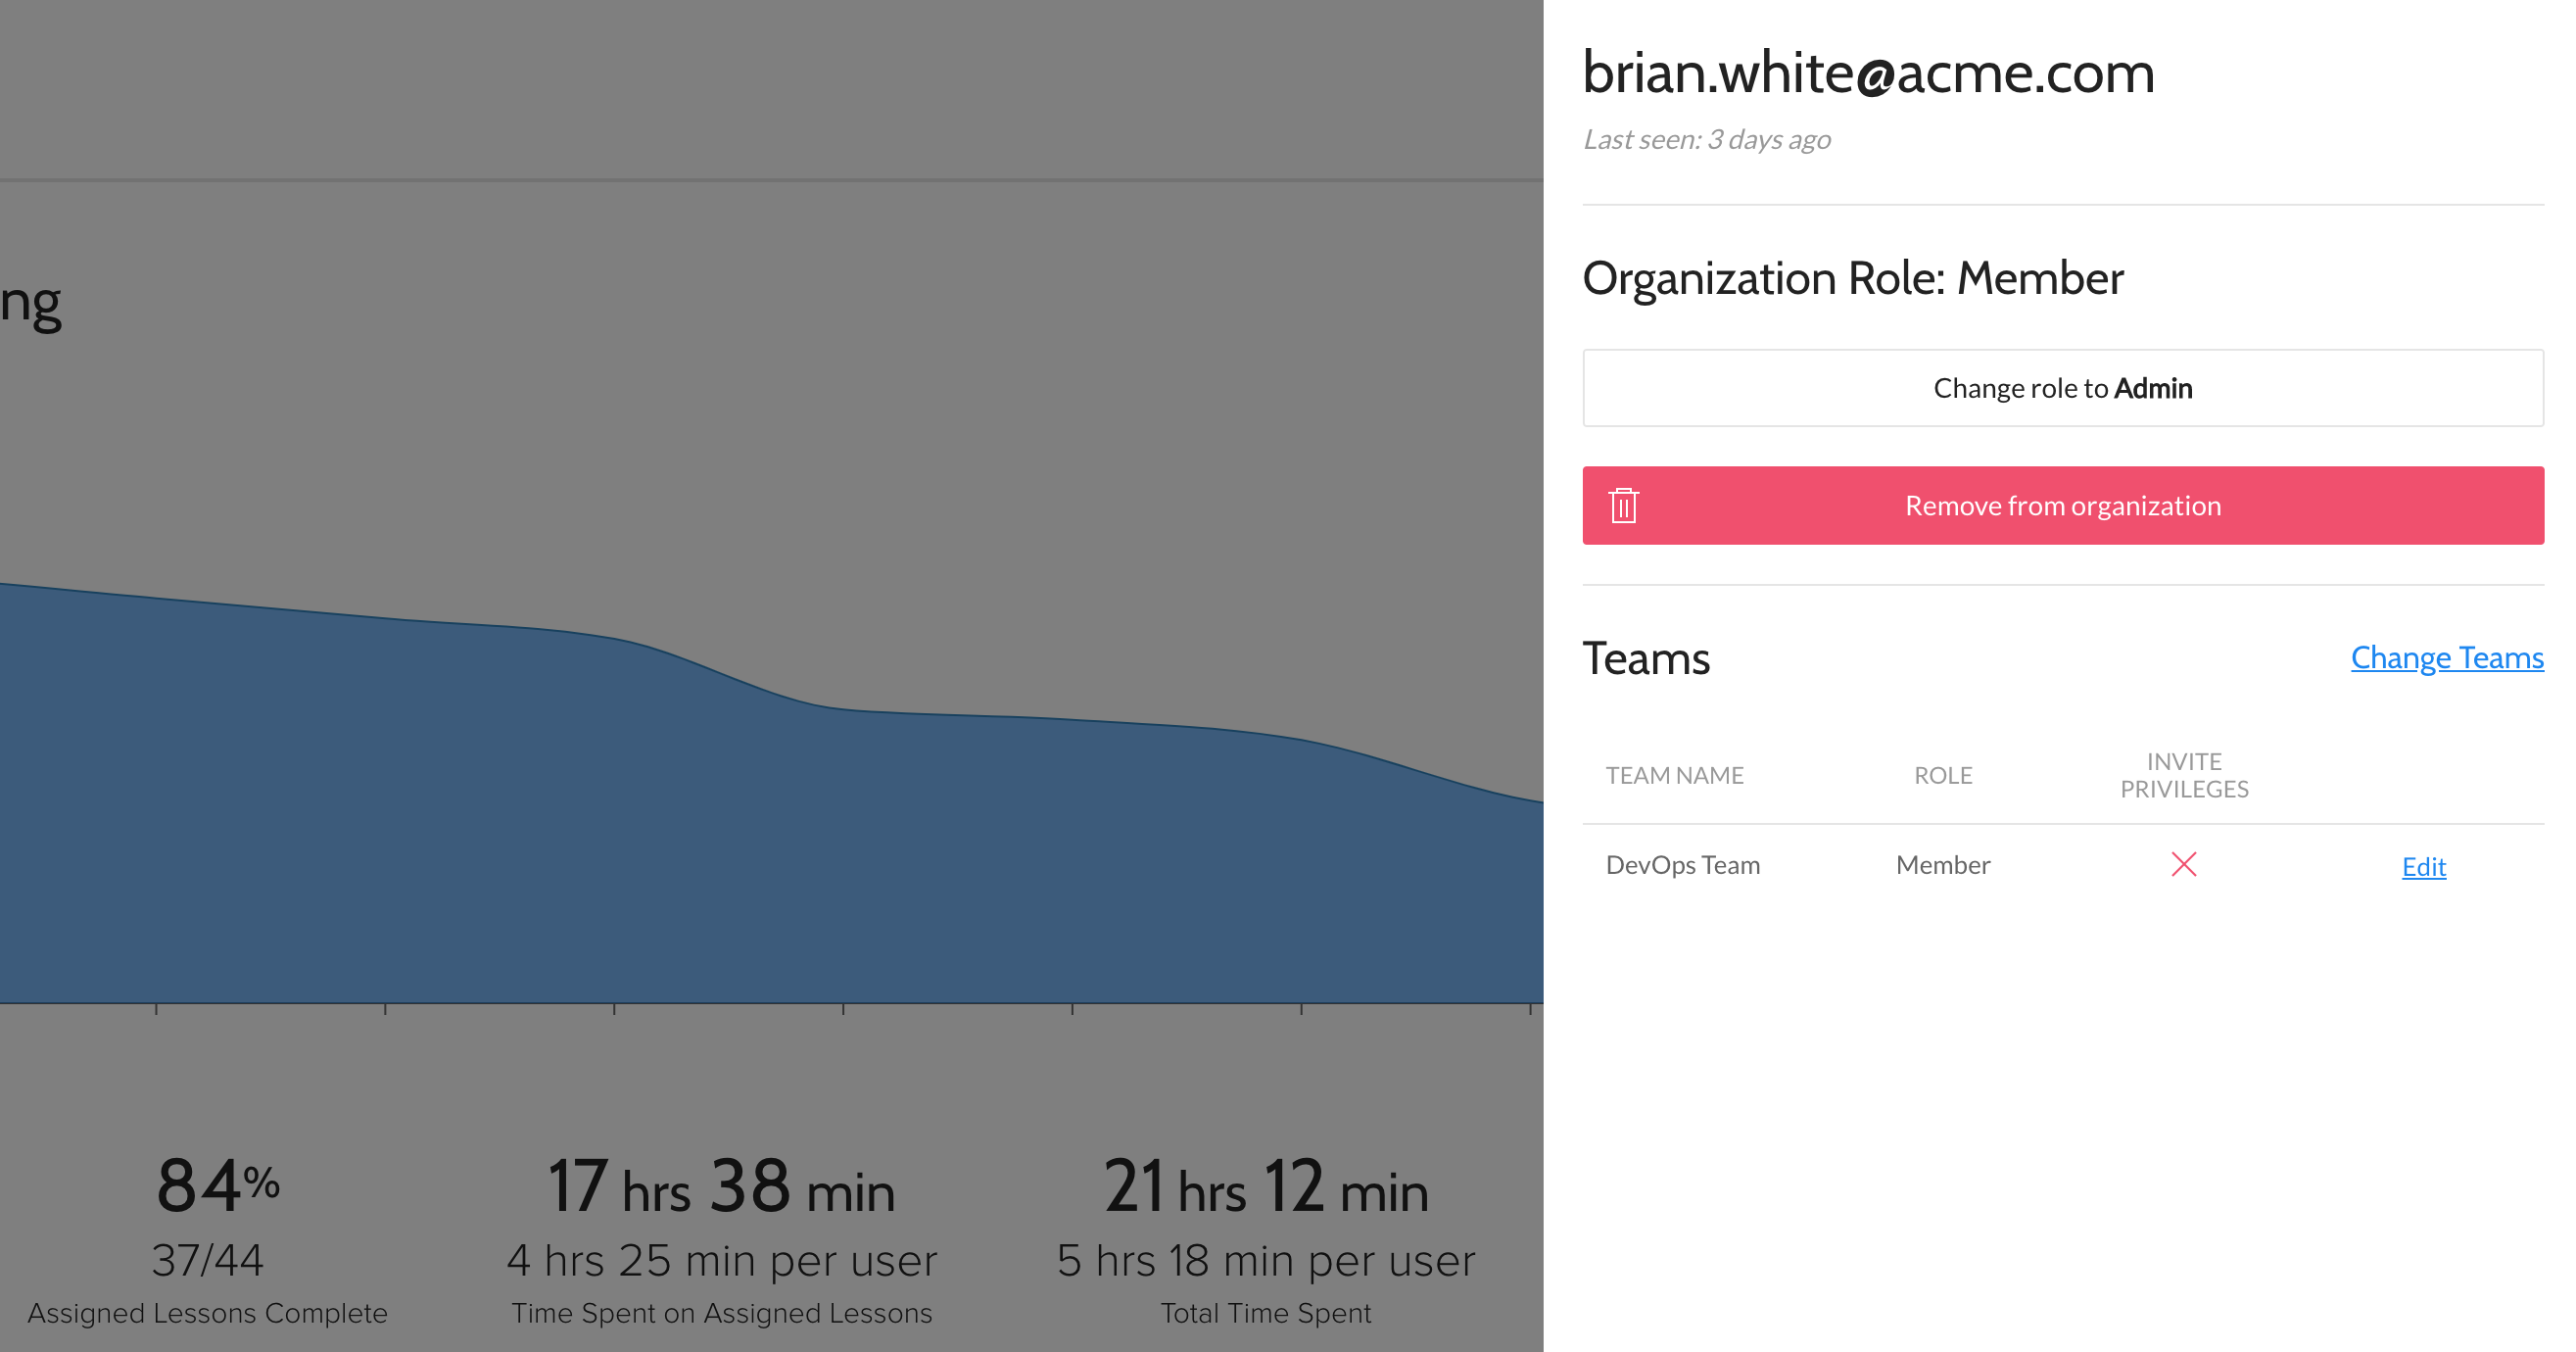Click the INVITE PRIVILEGES column header
Viewport: 2576px width, 1352px height.
coord(2183,775)
